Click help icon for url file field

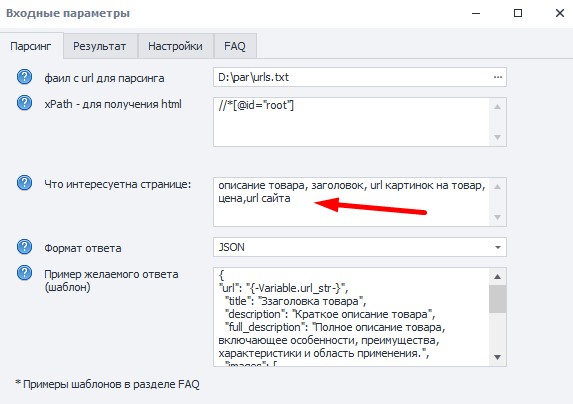click(24, 77)
